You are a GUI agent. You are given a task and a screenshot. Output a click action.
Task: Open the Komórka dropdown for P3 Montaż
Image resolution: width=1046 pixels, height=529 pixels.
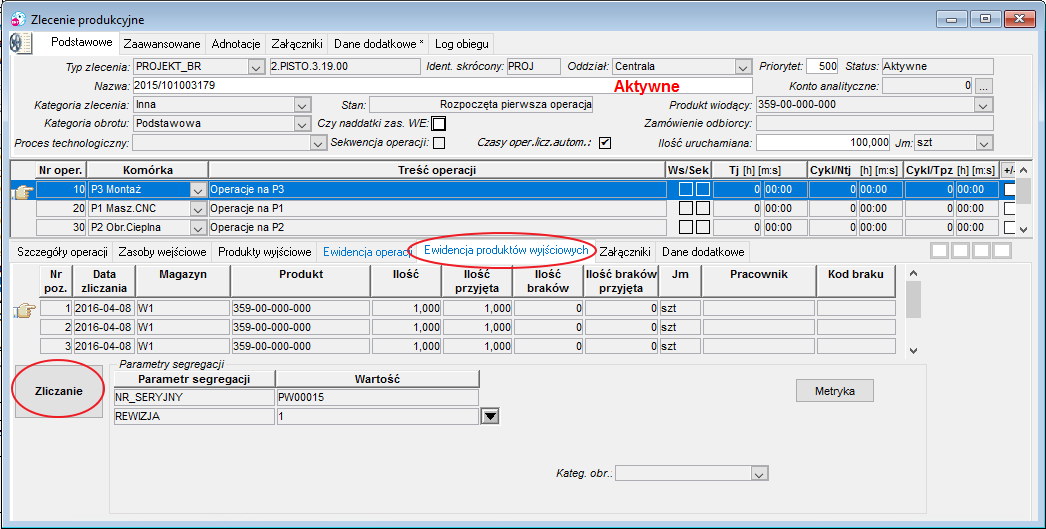point(199,189)
